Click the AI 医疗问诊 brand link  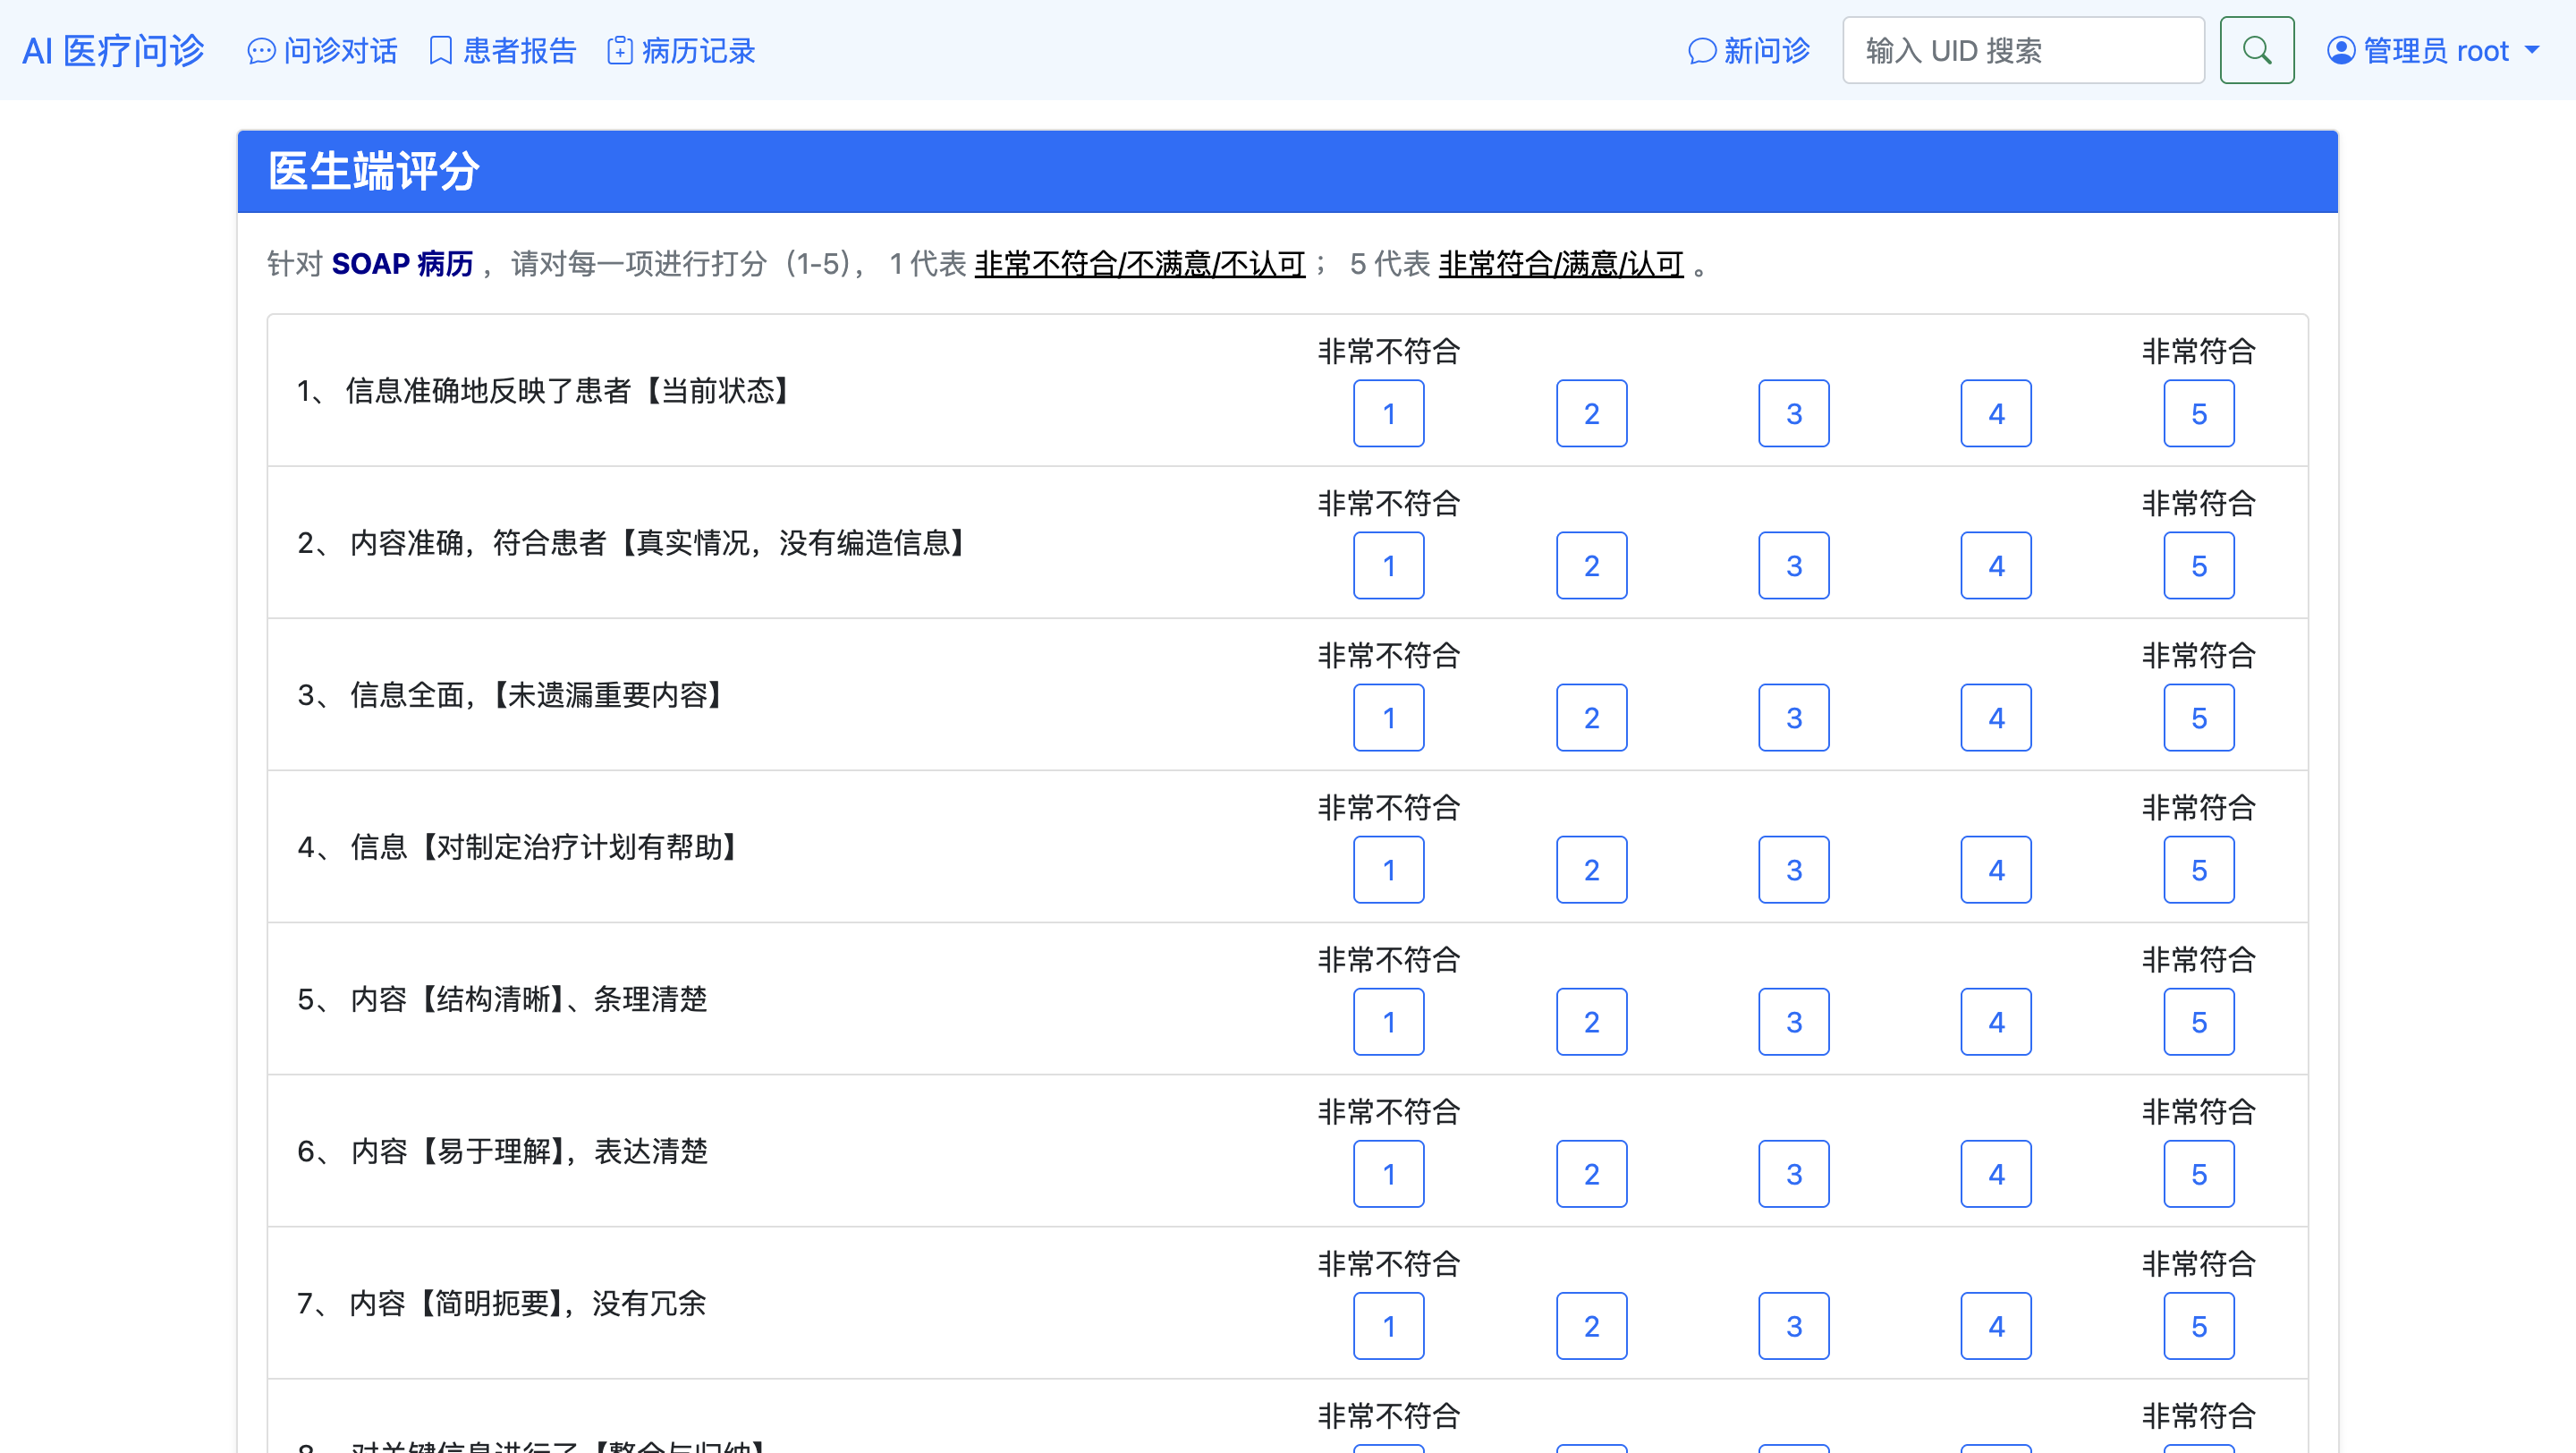113,51
